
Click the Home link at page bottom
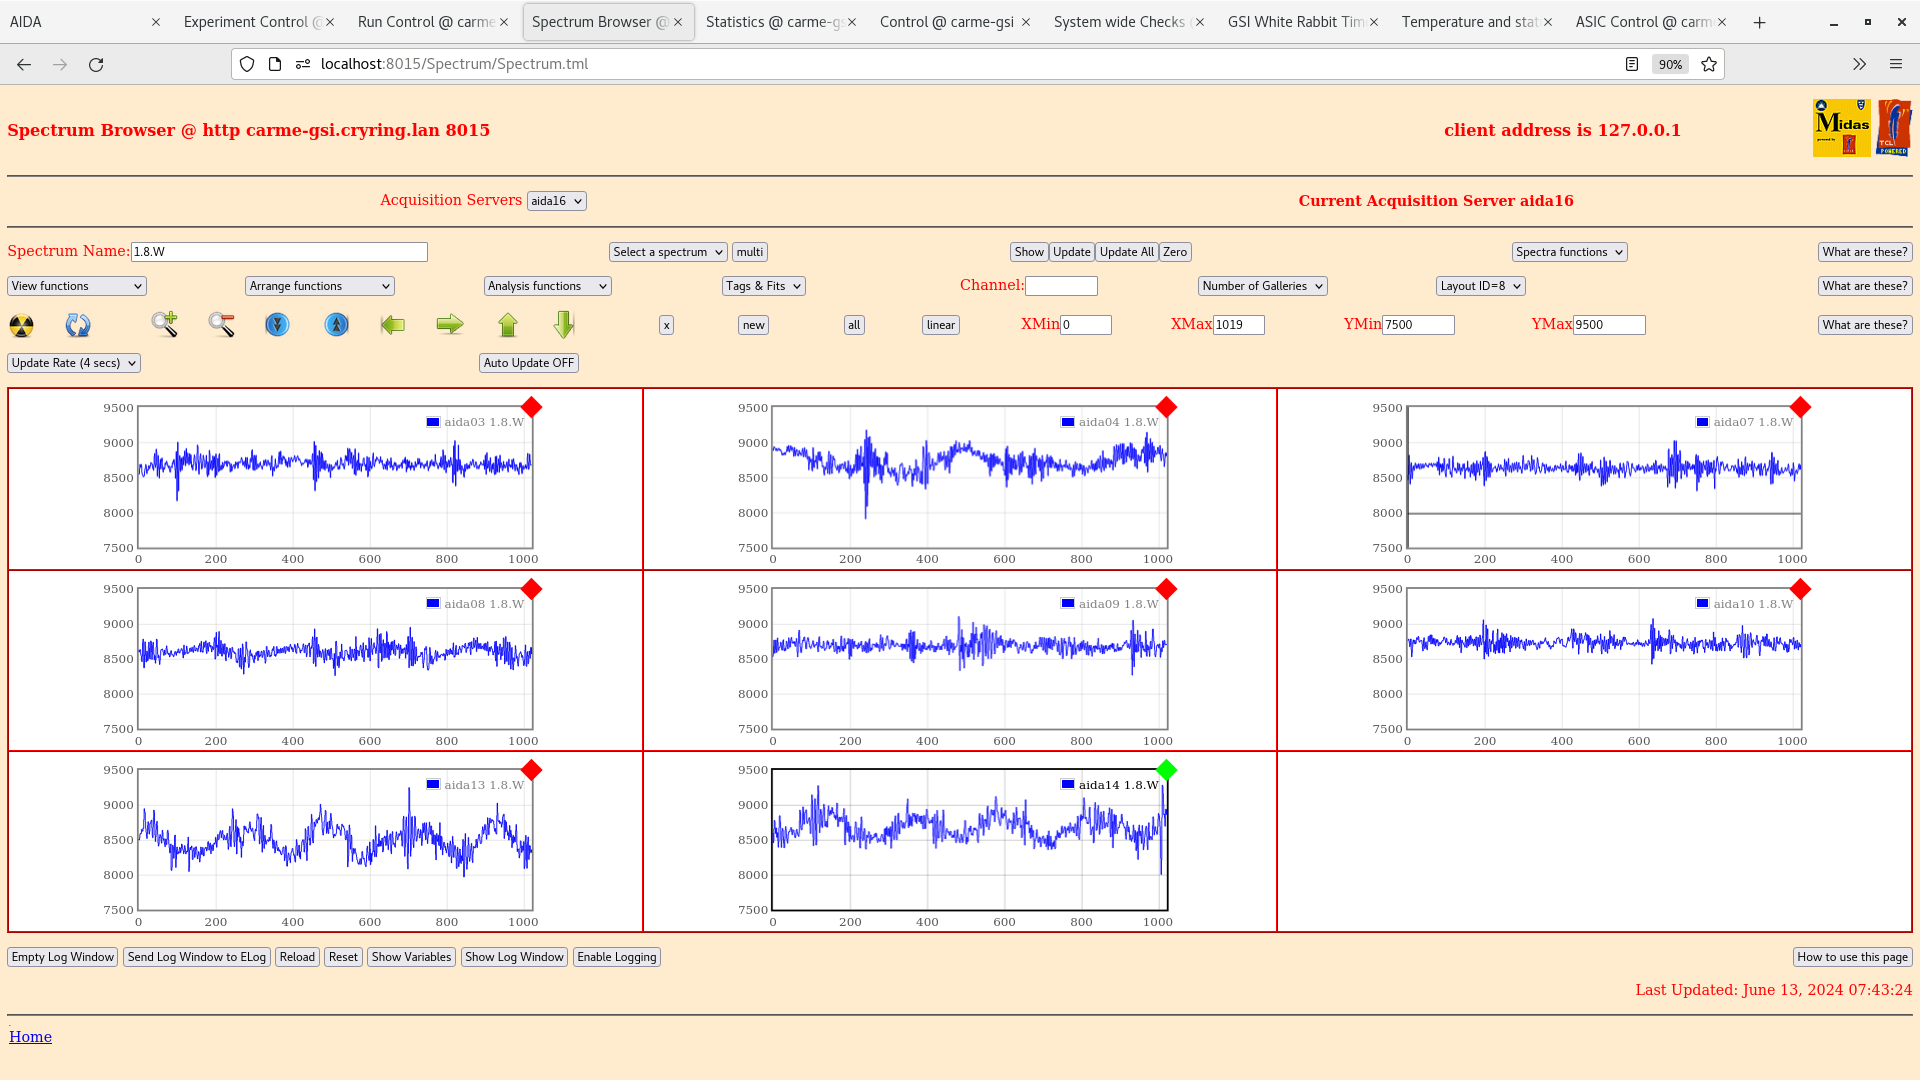pyautogui.click(x=30, y=1036)
